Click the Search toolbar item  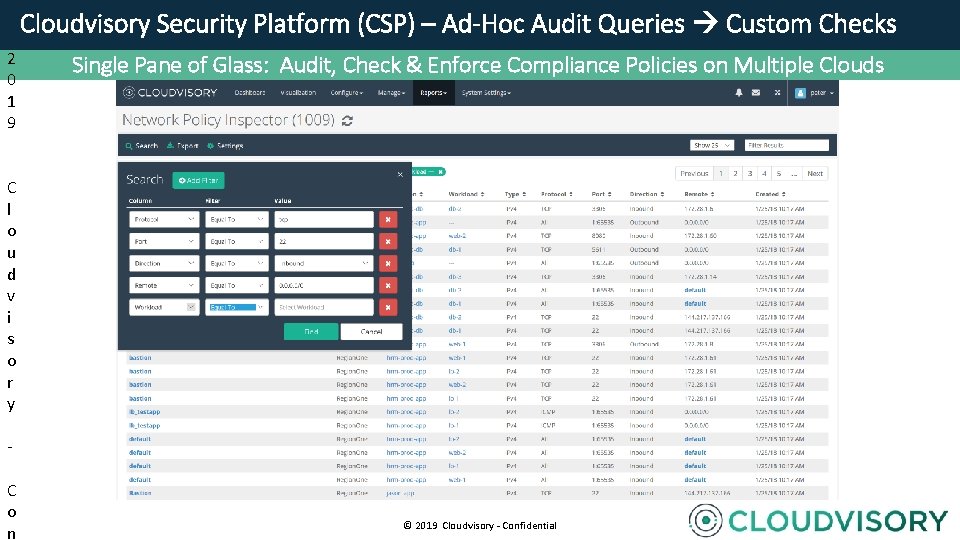[x=141, y=146]
